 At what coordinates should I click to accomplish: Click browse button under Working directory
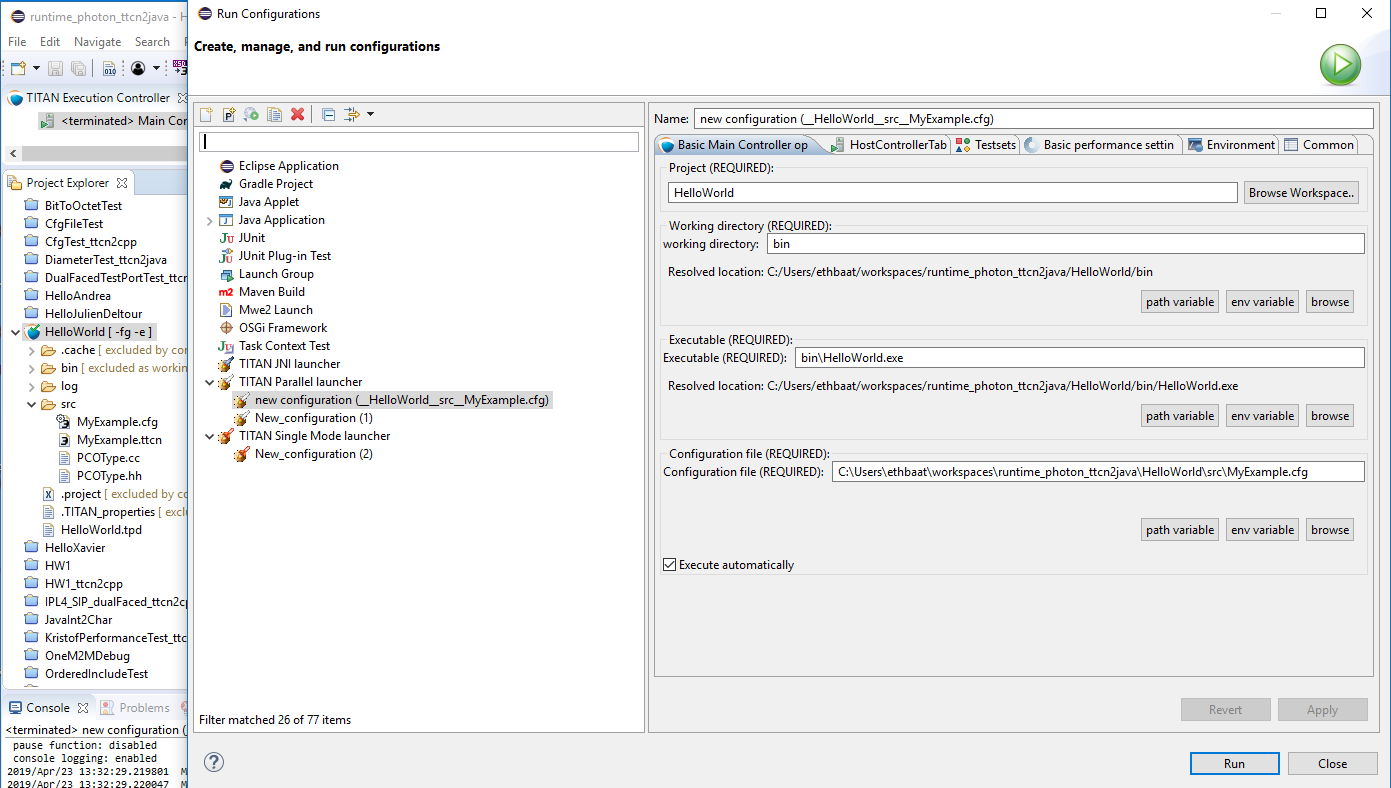click(1330, 302)
